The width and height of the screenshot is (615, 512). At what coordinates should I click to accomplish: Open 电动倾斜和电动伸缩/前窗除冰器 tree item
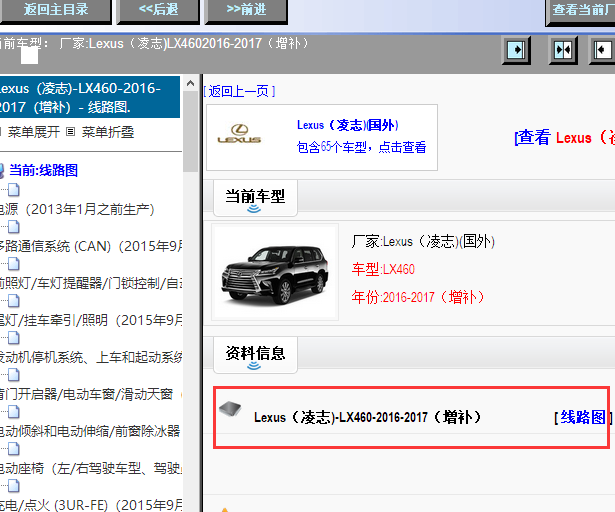(90, 431)
